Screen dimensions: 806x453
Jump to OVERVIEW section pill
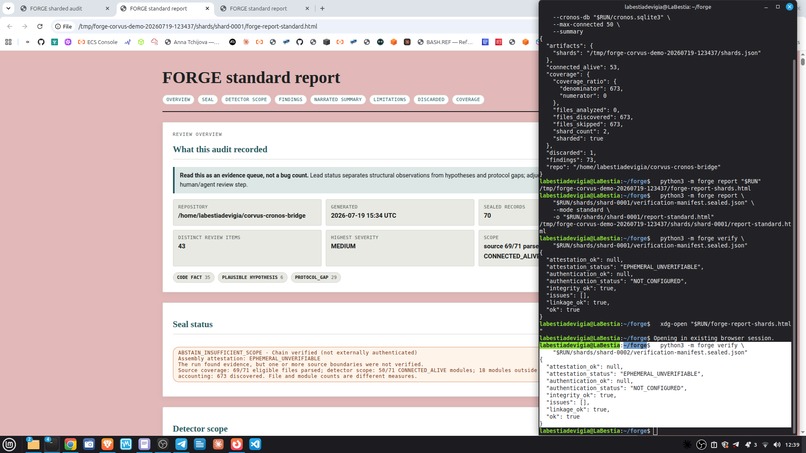(178, 99)
